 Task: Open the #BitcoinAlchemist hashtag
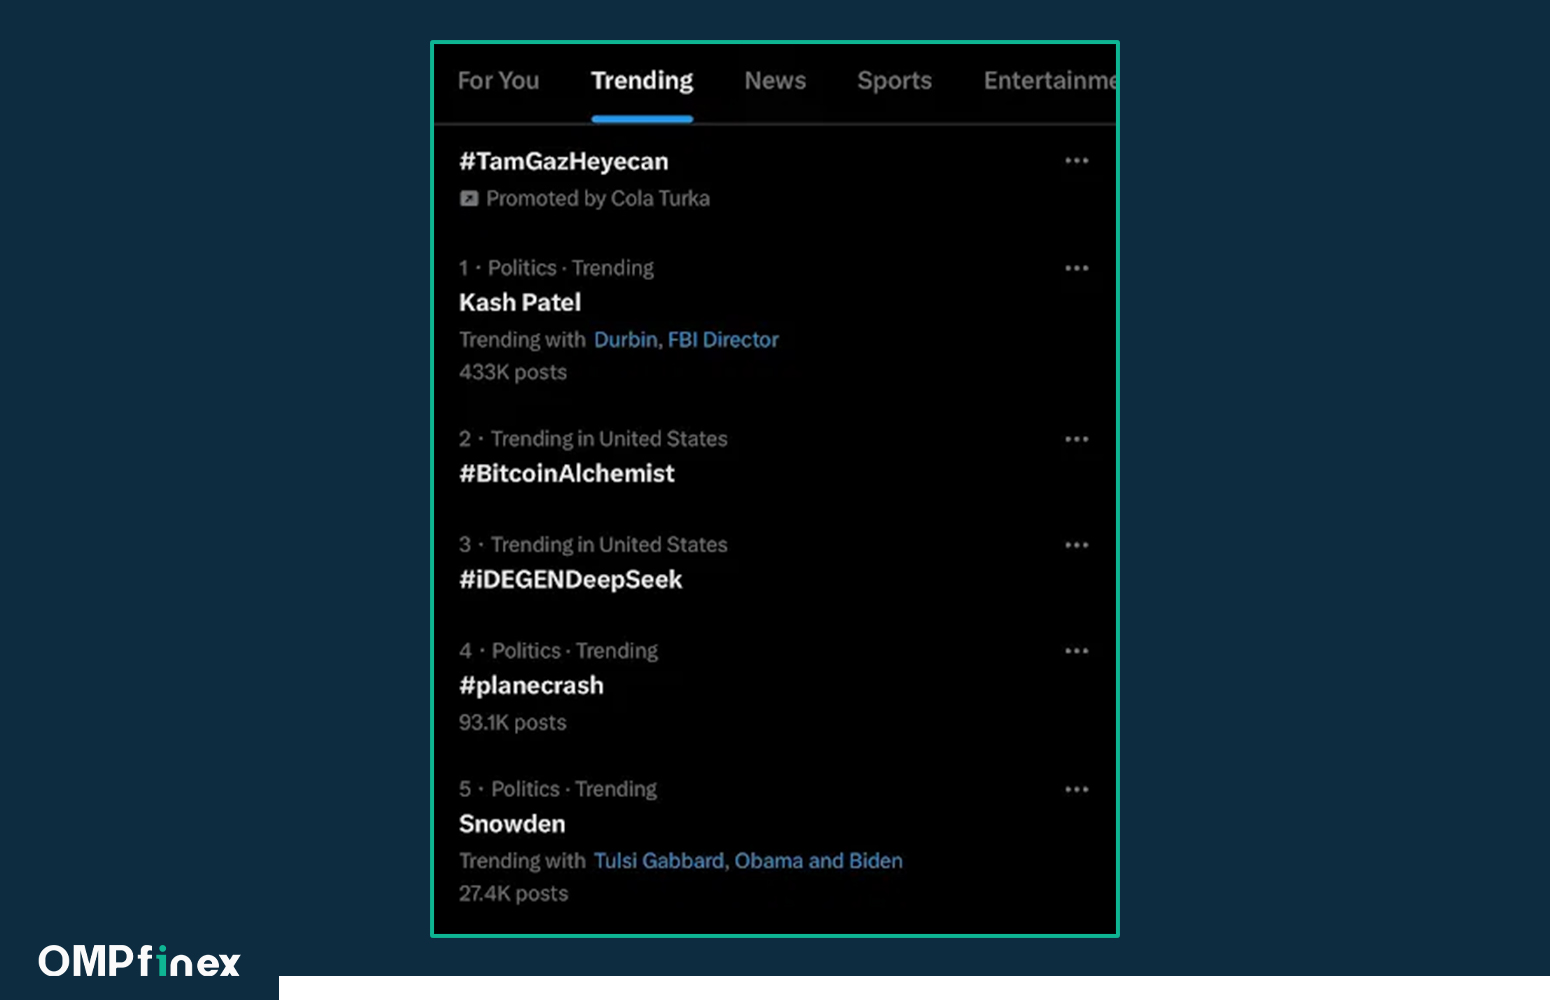[567, 474]
